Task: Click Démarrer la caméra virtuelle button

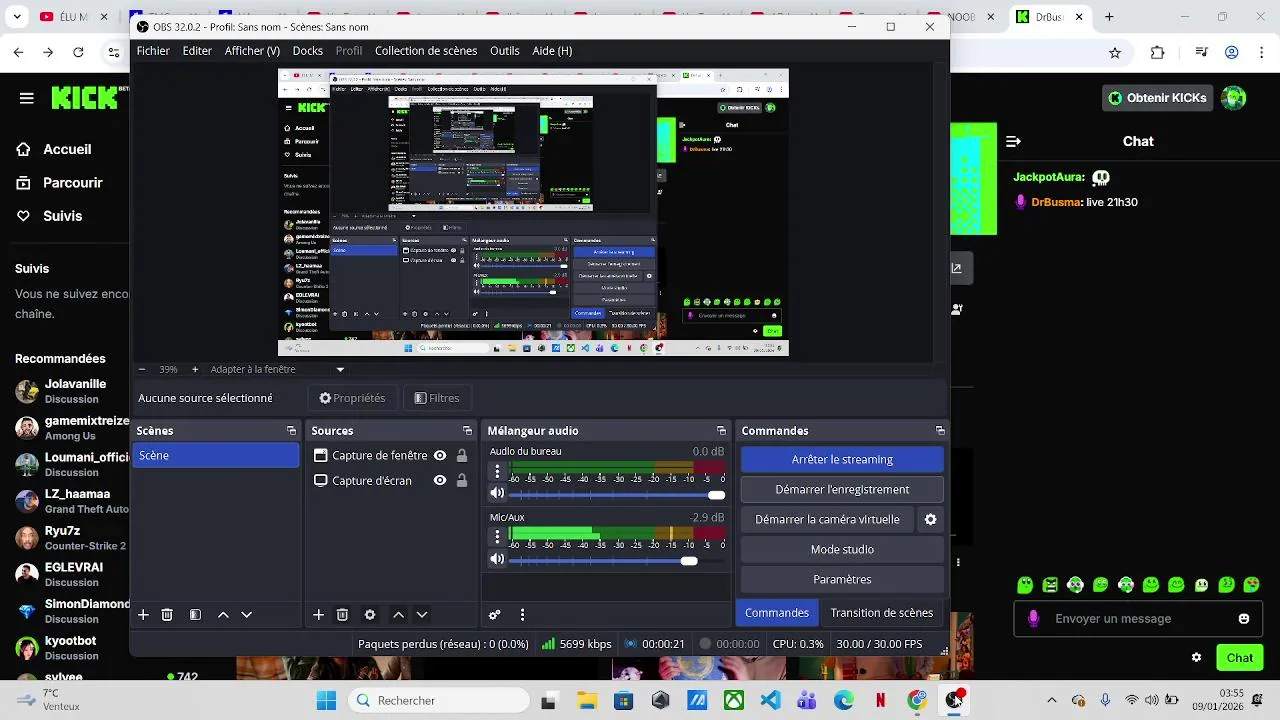Action: (827, 519)
